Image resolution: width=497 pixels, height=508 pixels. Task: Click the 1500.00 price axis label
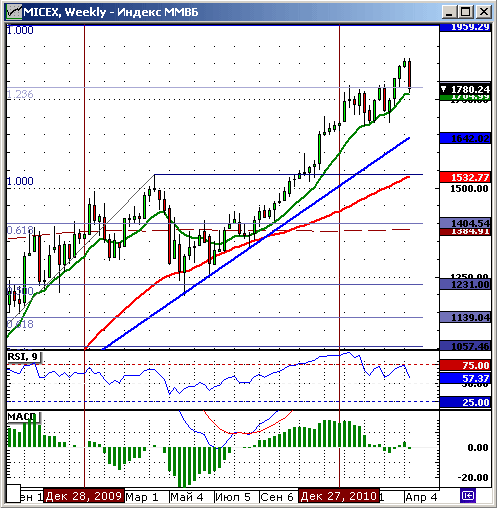point(469,189)
